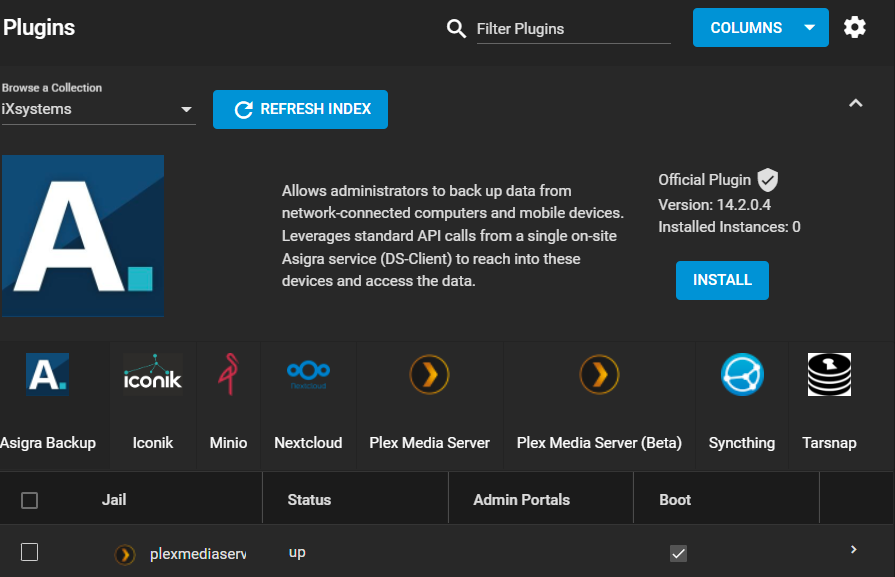Click the large Asigra logo image
This screenshot has width=895, height=577.
(83, 236)
